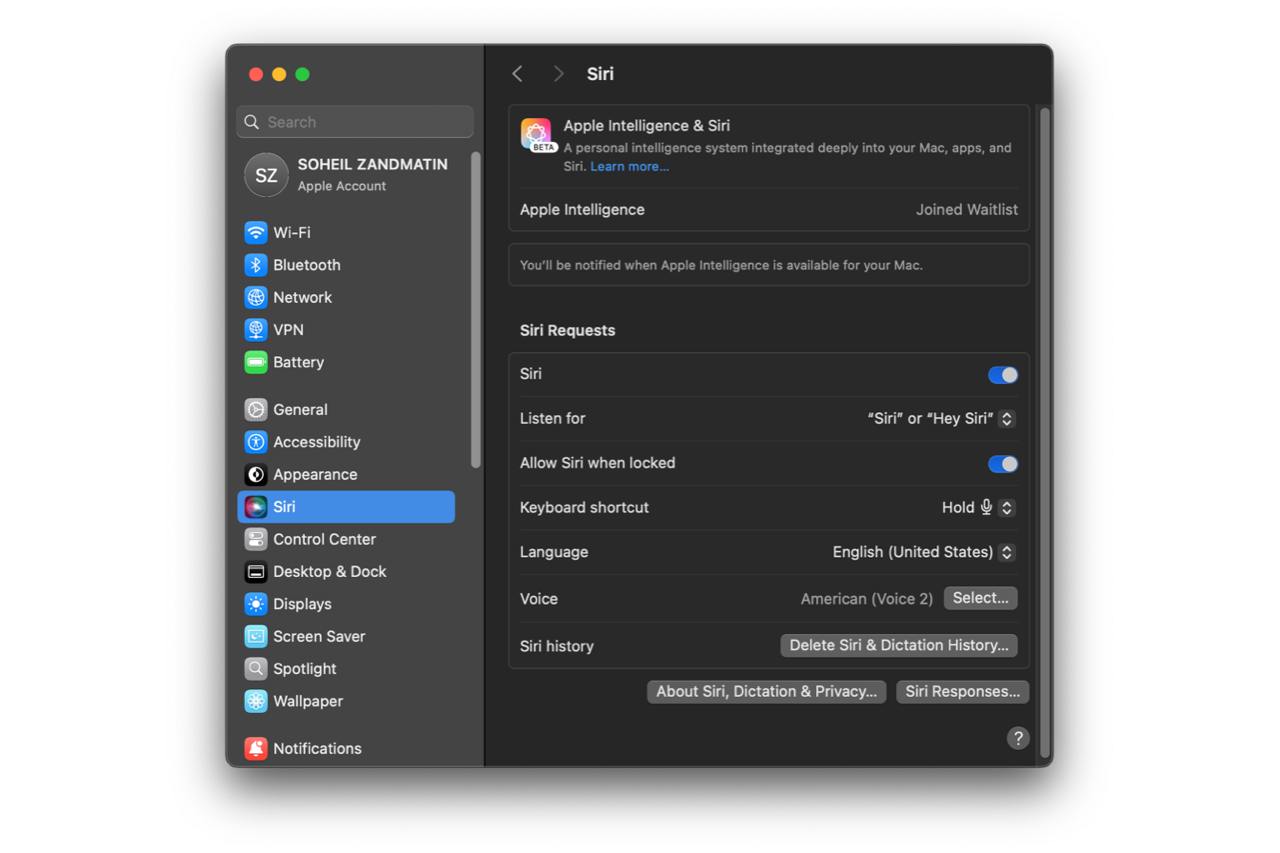This screenshot has height=853, width=1280.
Task: Click the Bluetooth sidebar icon
Action: (x=256, y=265)
